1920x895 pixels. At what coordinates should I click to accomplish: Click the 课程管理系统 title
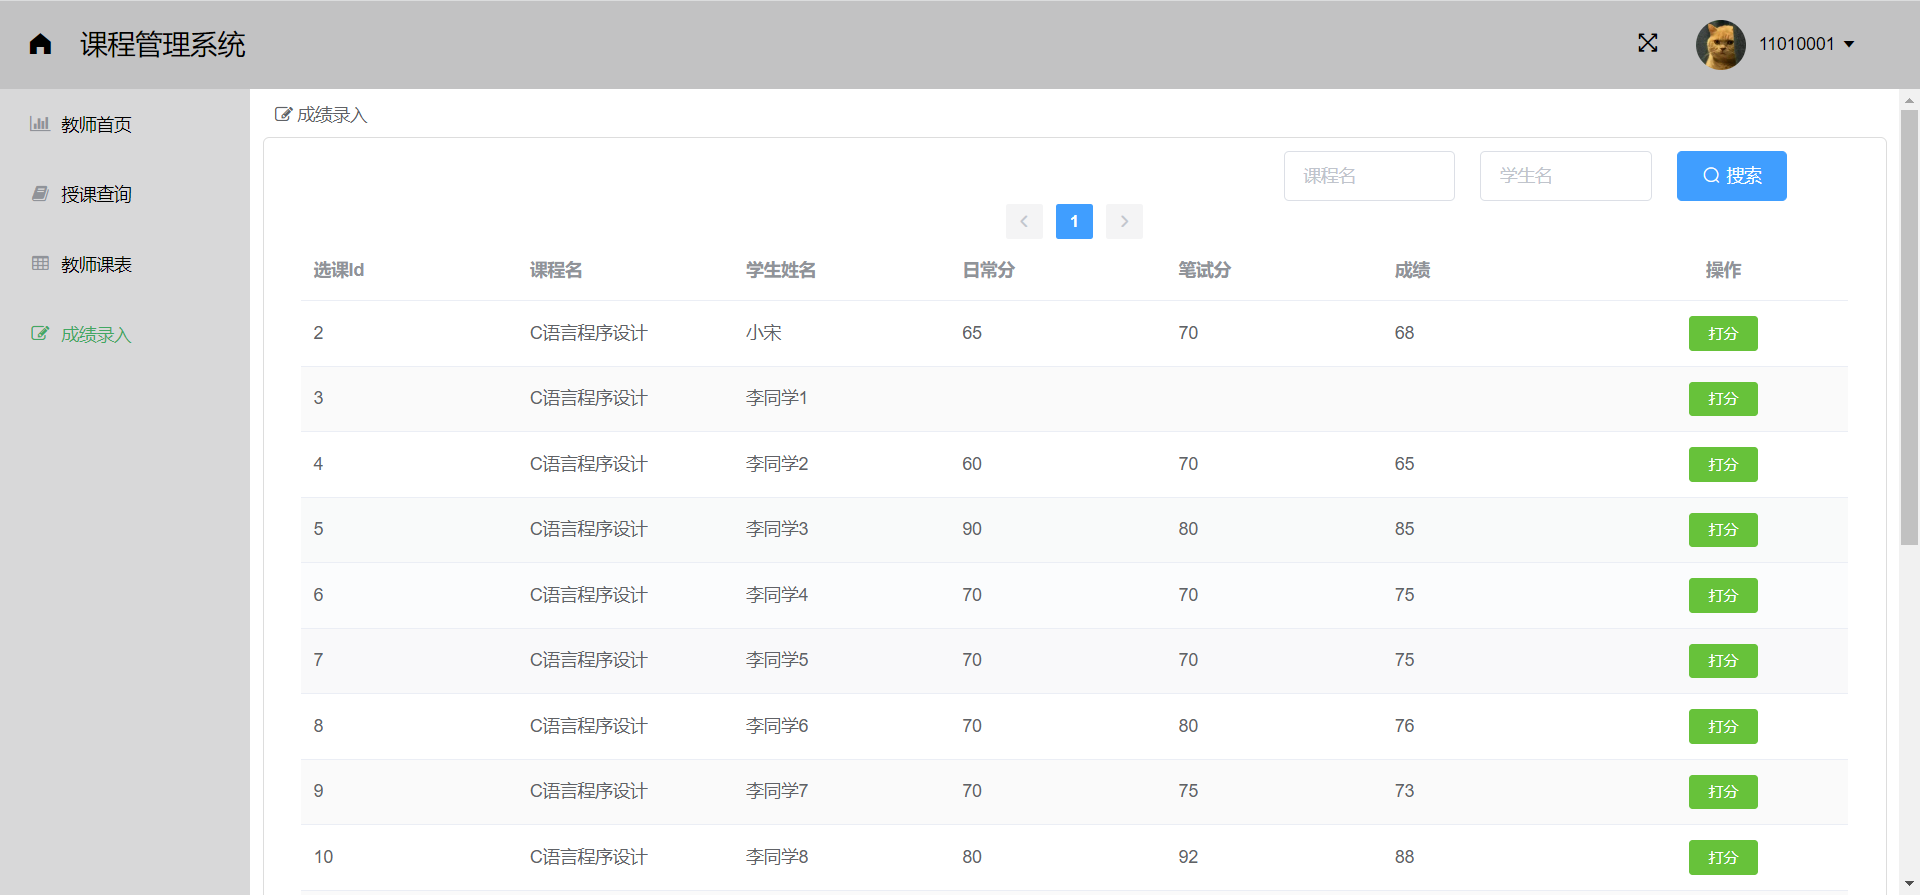(x=163, y=44)
